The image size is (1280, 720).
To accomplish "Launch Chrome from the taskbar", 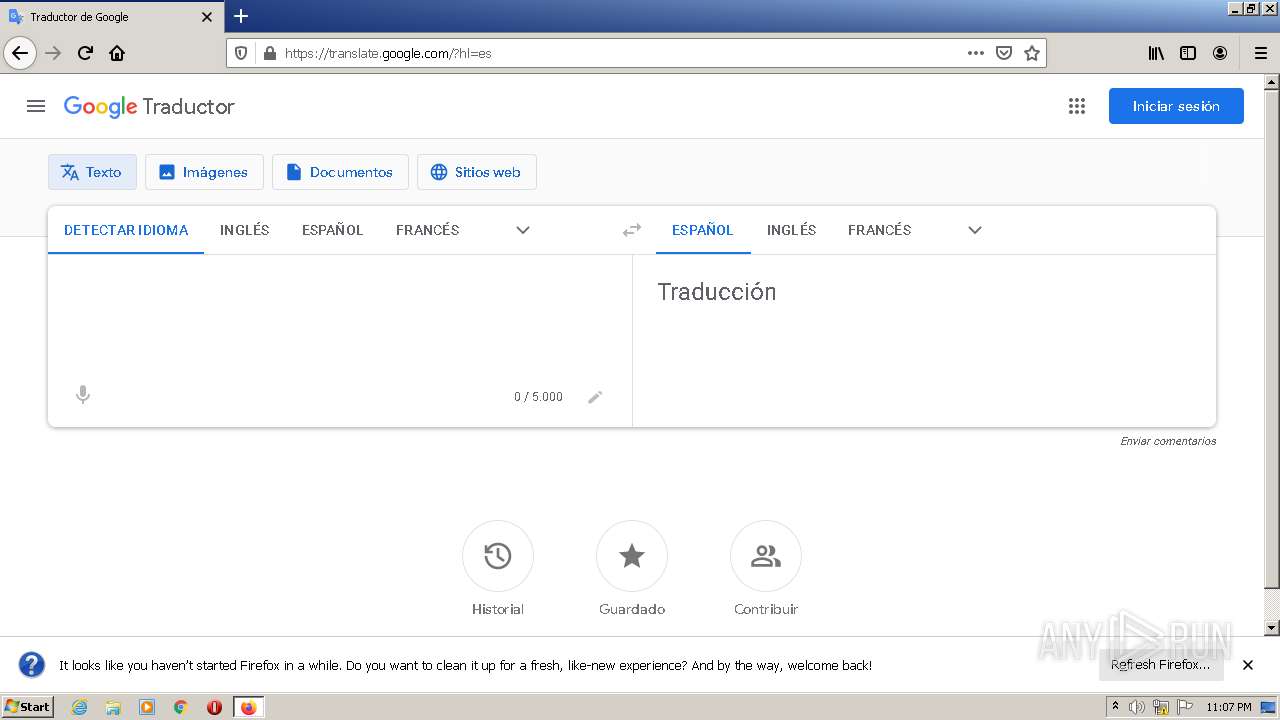I will (x=181, y=707).
